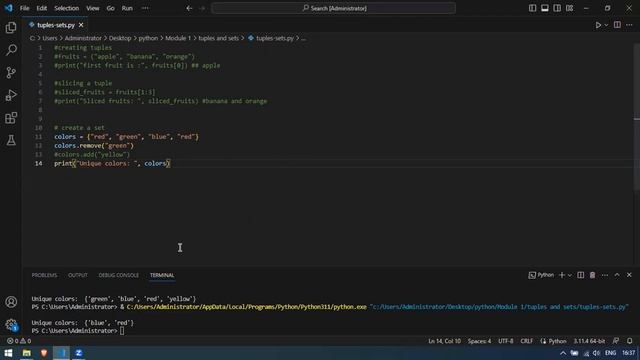Click line 11 colors set definition
The height and width of the screenshot is (360, 640).
126,137
